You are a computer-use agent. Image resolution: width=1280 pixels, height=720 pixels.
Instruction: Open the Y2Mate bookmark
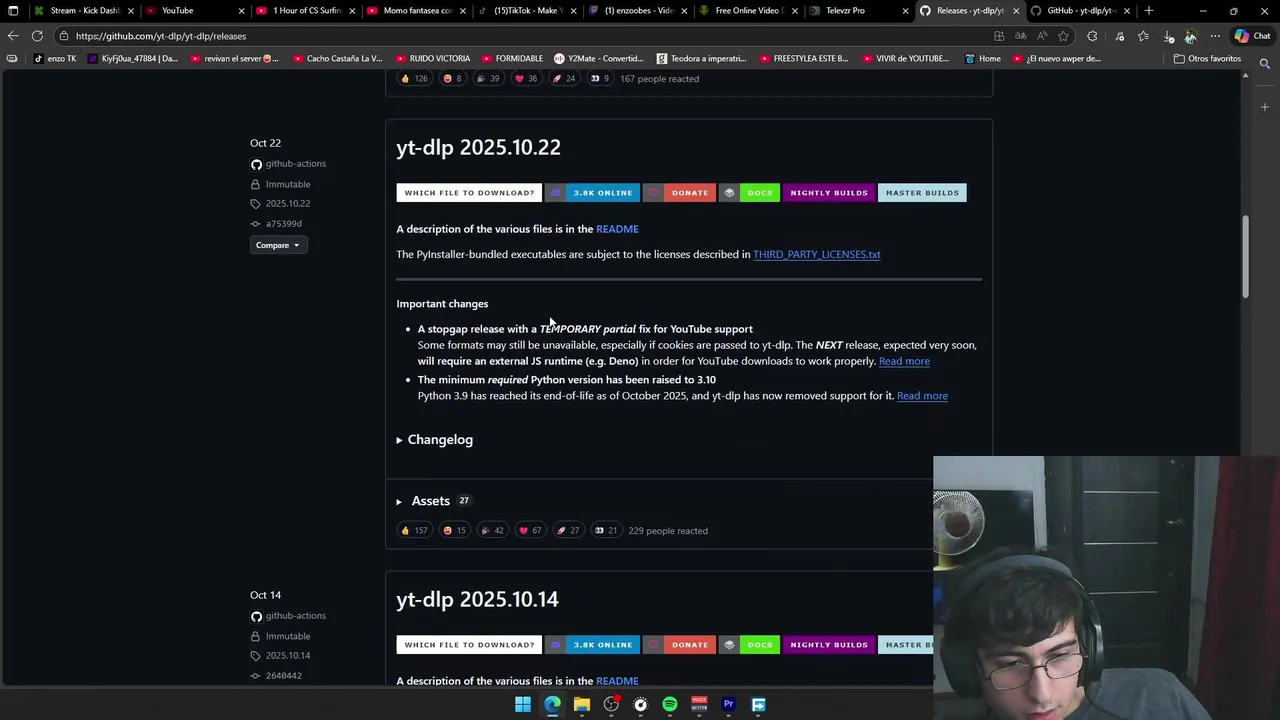598,59
